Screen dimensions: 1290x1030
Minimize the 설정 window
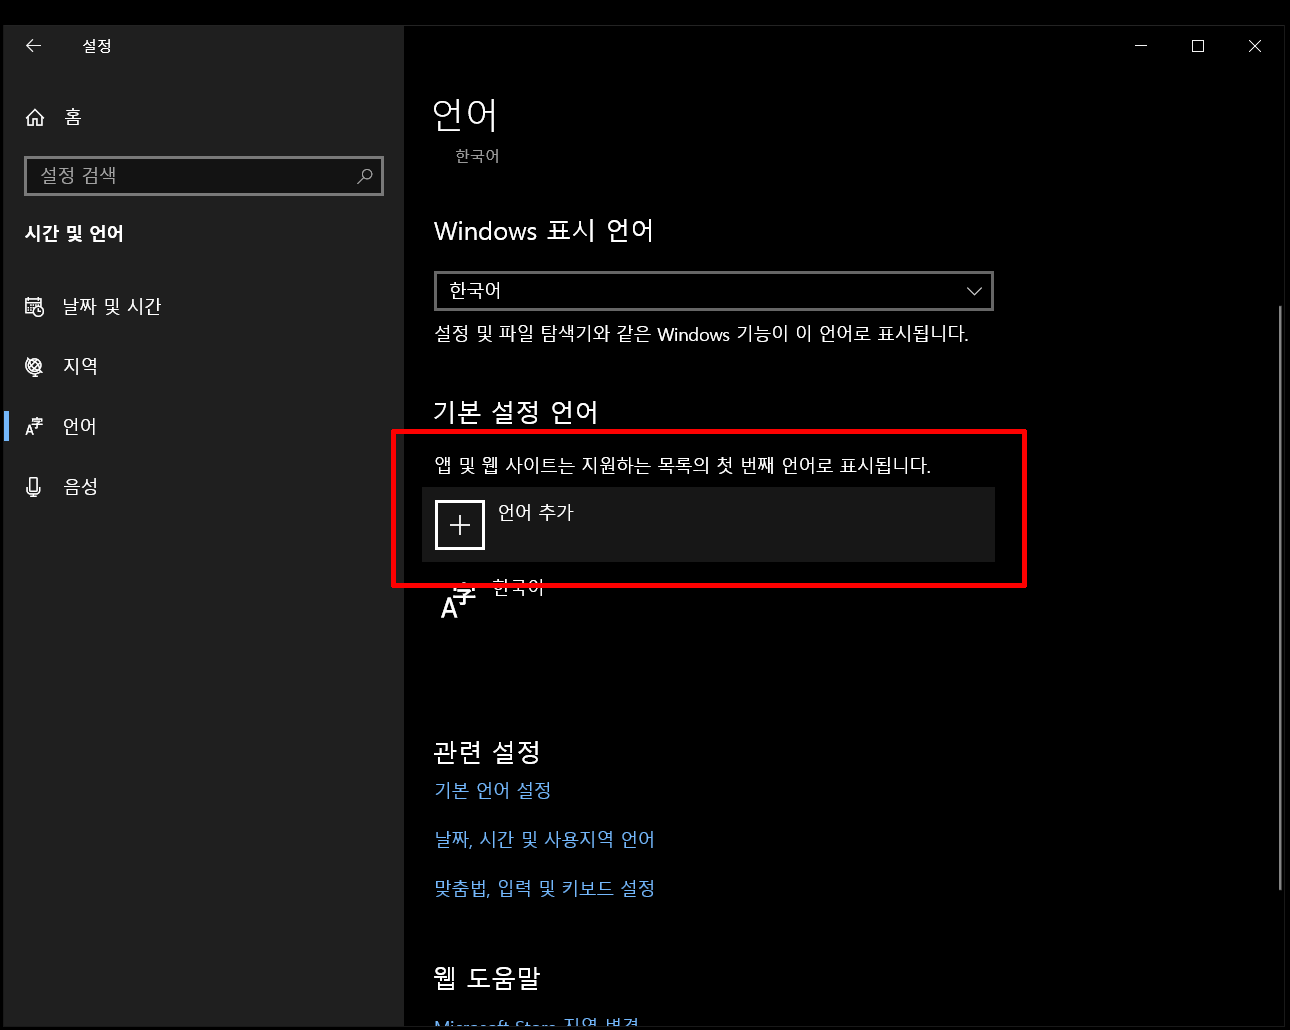[x=1141, y=46]
